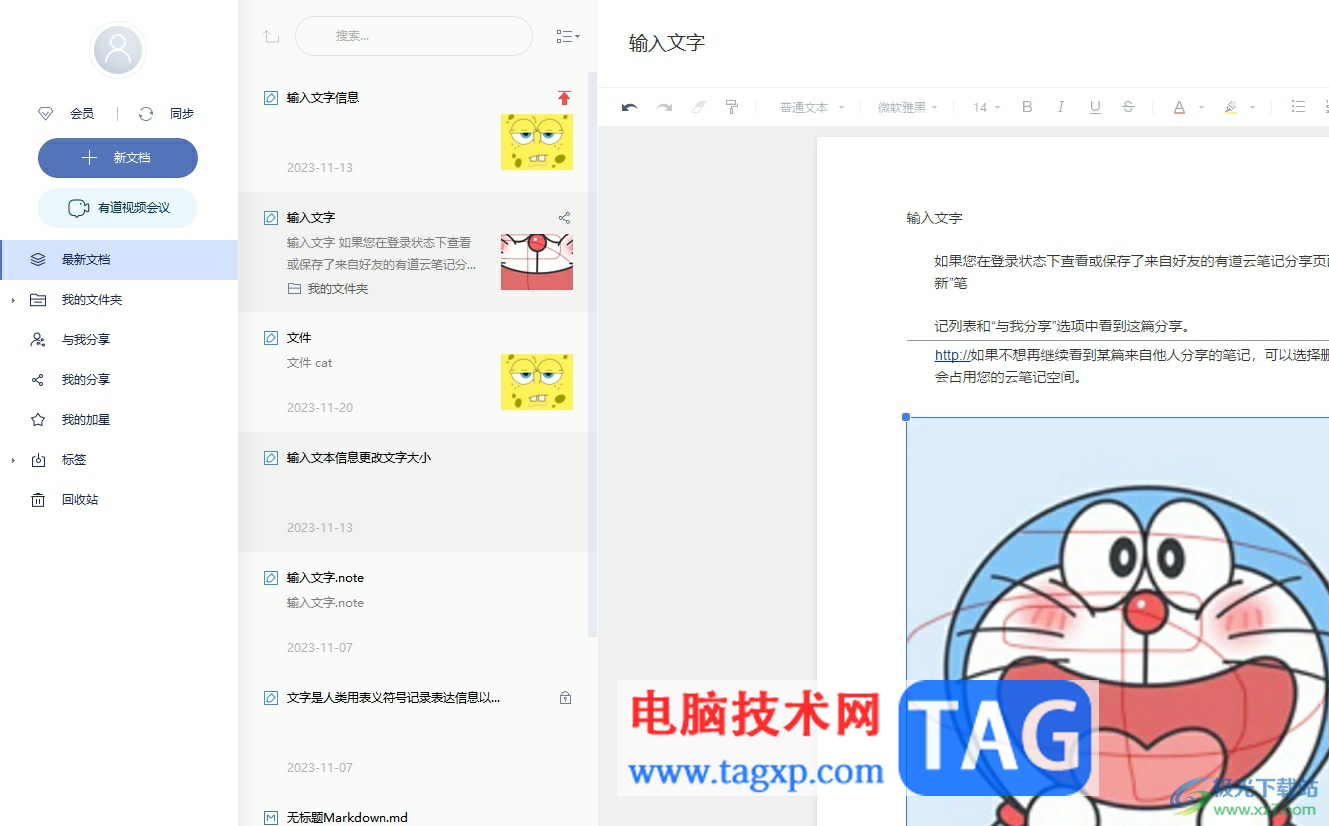Click the red pin-to-top icon on 输入文字信息
This screenshot has height=826, width=1329.
(x=564, y=97)
